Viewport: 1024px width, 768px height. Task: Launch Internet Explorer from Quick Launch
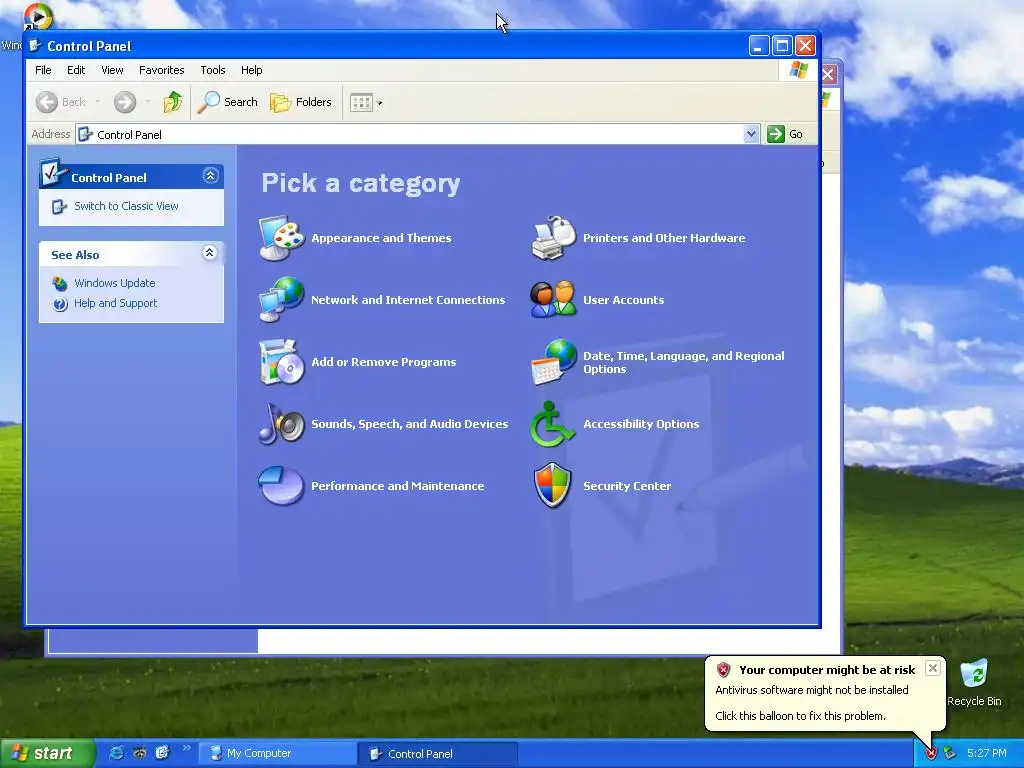click(x=116, y=753)
